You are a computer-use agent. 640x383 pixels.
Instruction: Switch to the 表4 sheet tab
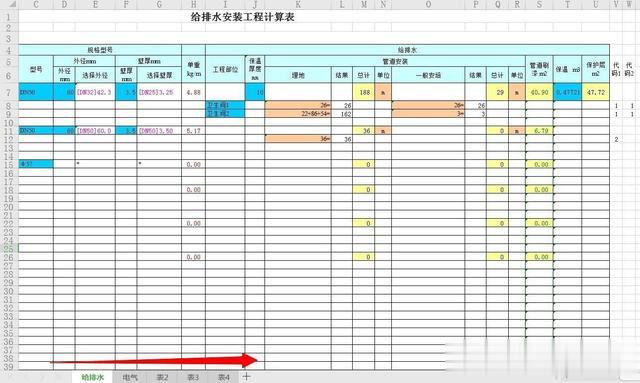(223, 377)
